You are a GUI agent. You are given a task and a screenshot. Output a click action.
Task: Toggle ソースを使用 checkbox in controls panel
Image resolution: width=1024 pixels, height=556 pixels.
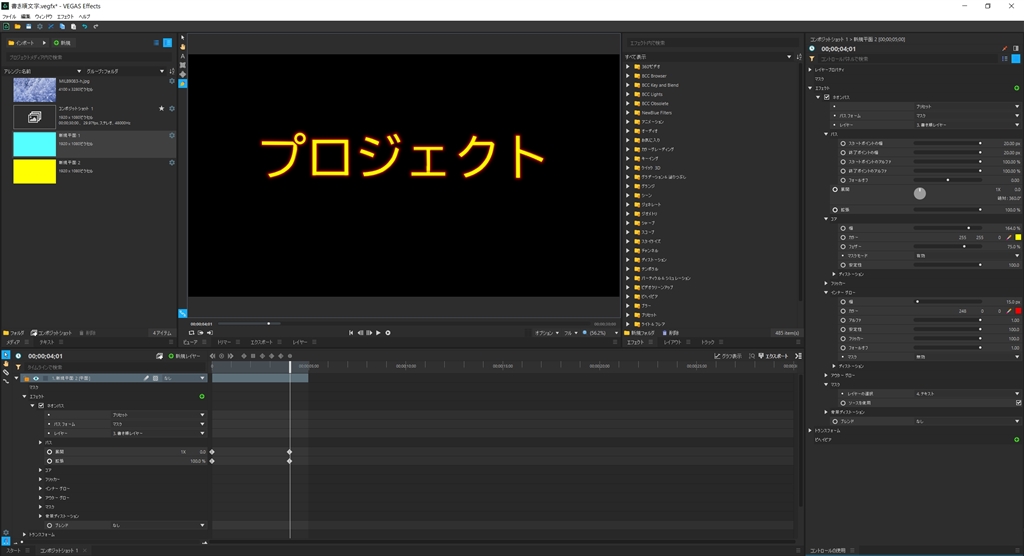1018,403
